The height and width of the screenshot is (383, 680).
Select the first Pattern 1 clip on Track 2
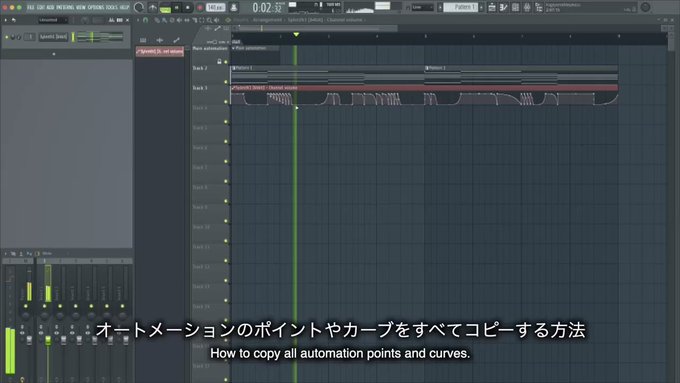click(x=327, y=74)
